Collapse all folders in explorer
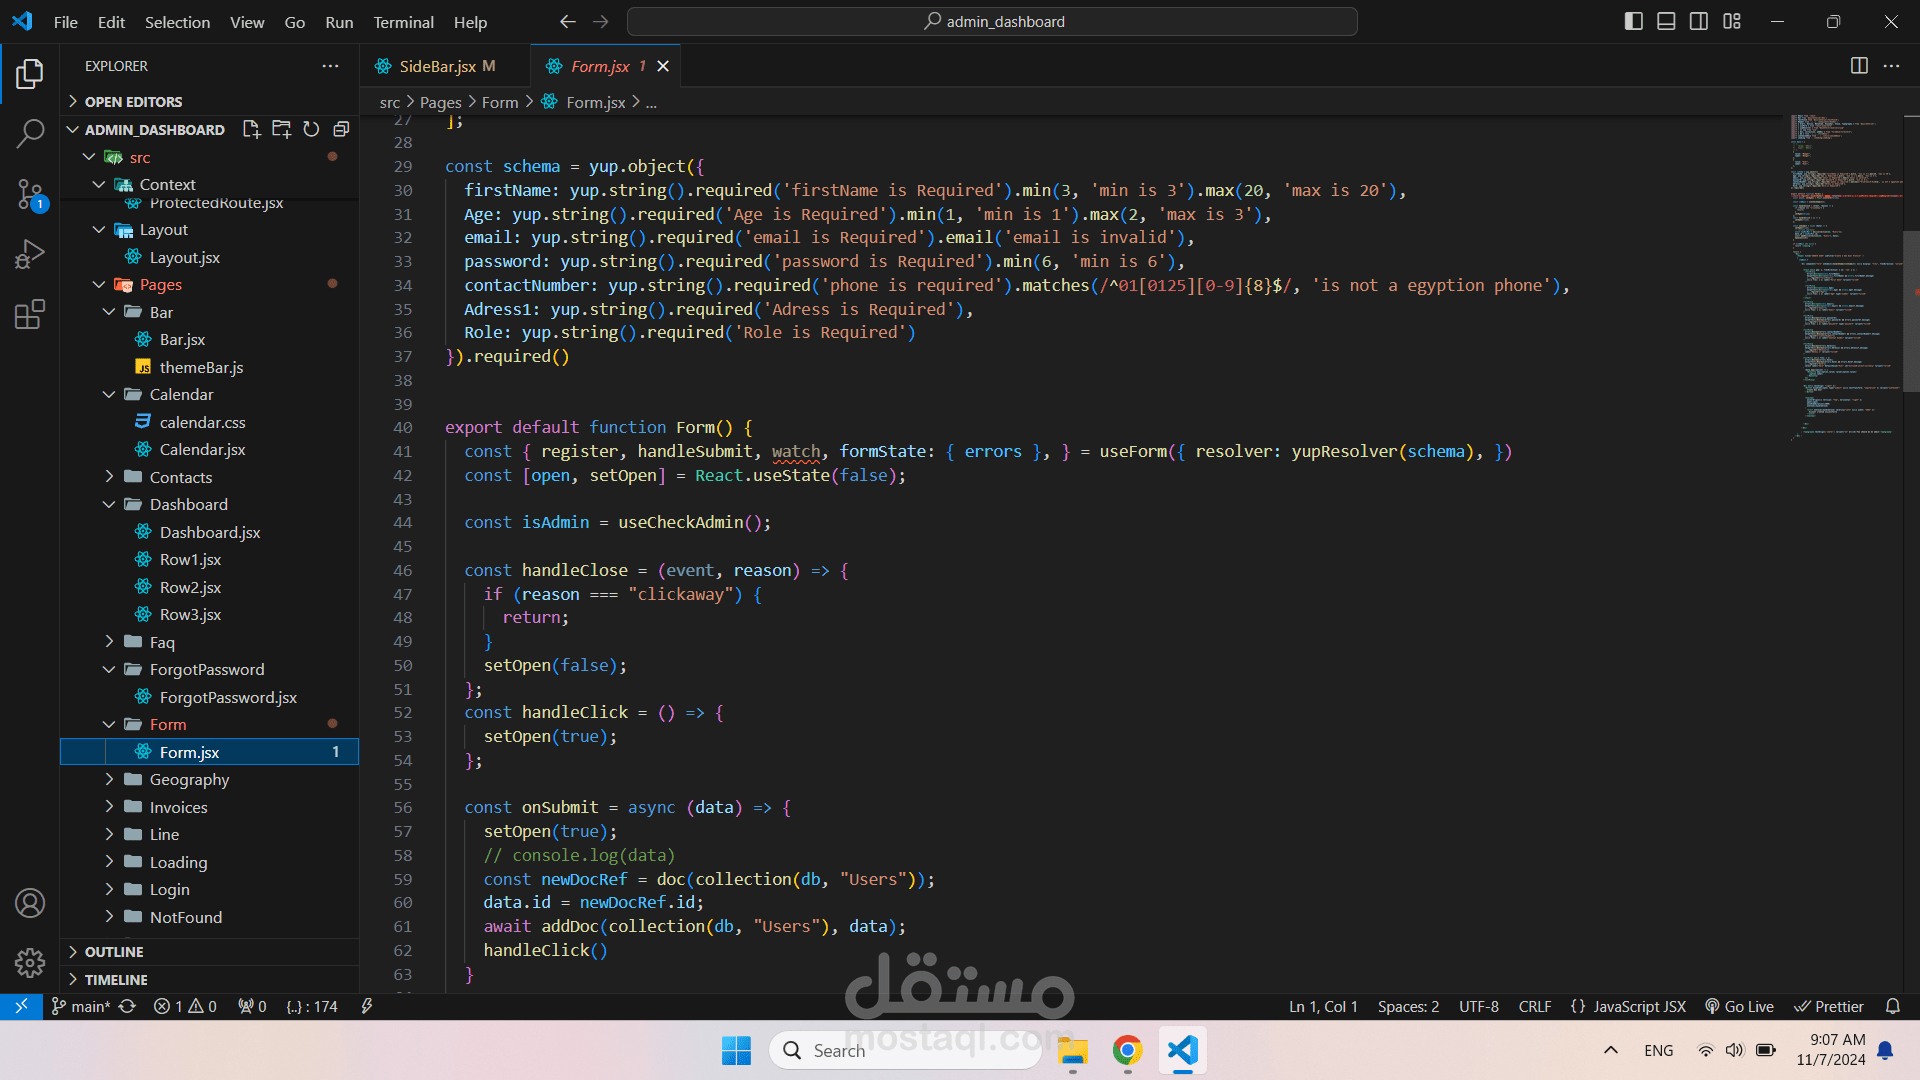 click(341, 129)
